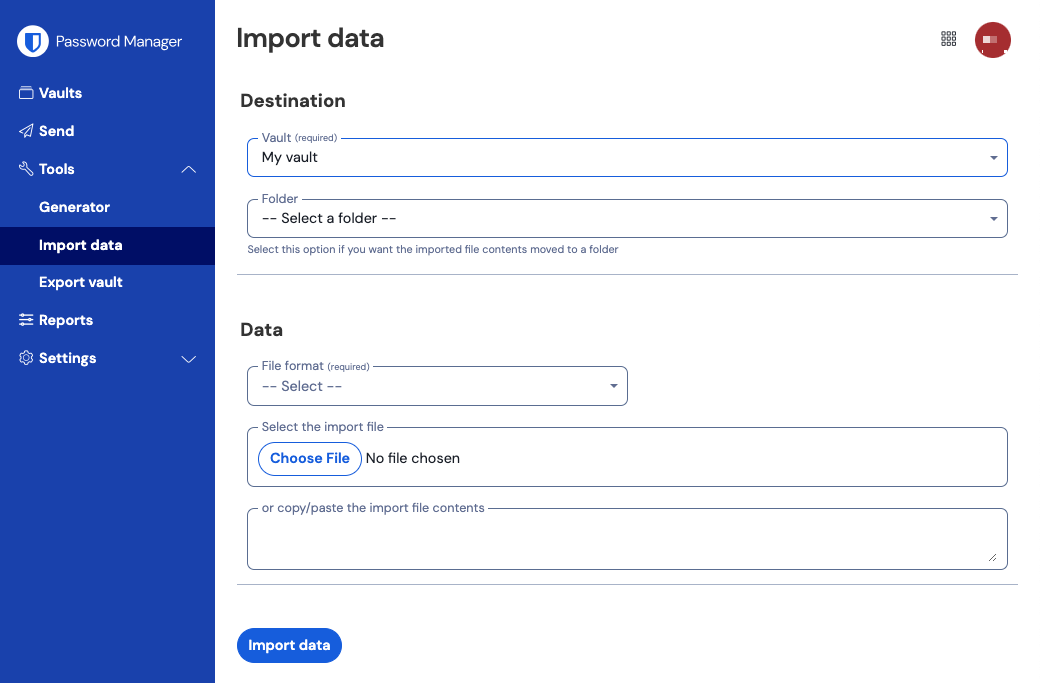Open the product switcher grid icon

948,39
